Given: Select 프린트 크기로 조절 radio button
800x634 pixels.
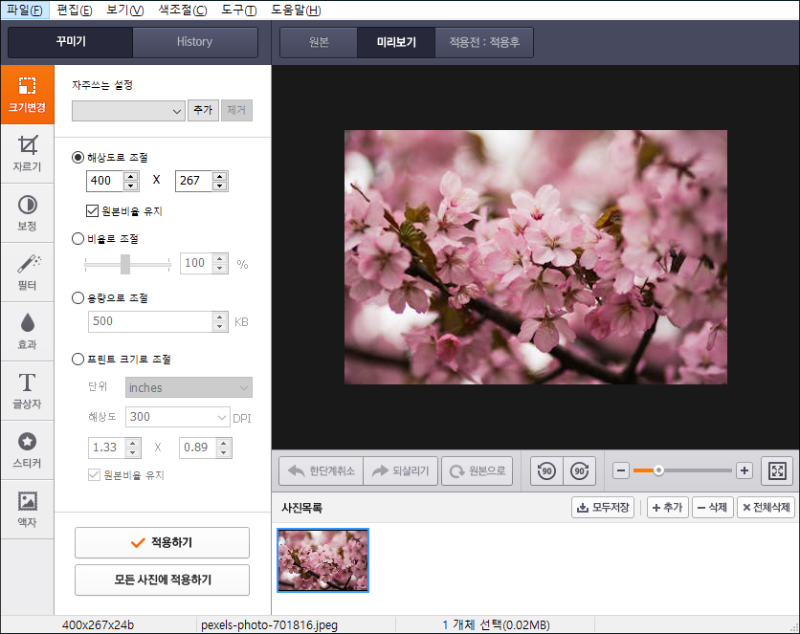Looking at the screenshot, I should click(78, 359).
